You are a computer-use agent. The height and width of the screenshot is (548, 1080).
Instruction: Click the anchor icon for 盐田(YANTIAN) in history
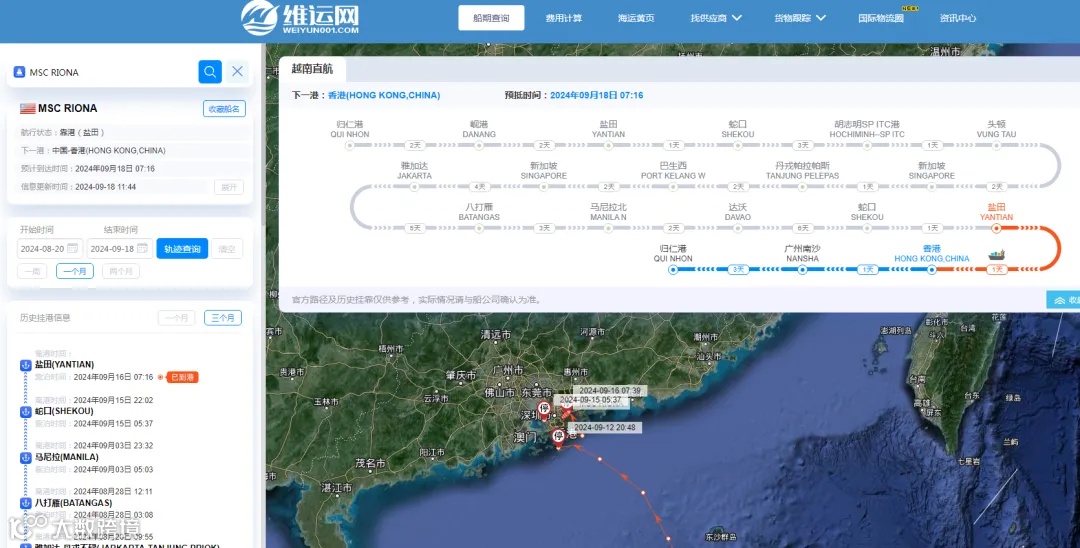click(25, 365)
